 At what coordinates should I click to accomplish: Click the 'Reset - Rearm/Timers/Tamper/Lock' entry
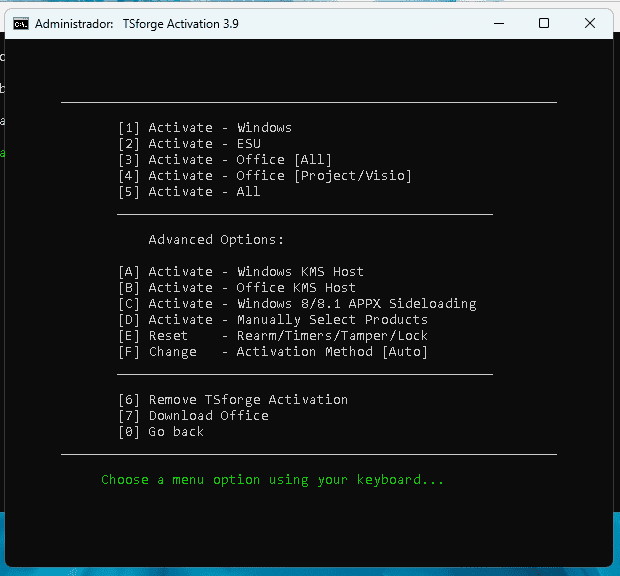pos(272,336)
